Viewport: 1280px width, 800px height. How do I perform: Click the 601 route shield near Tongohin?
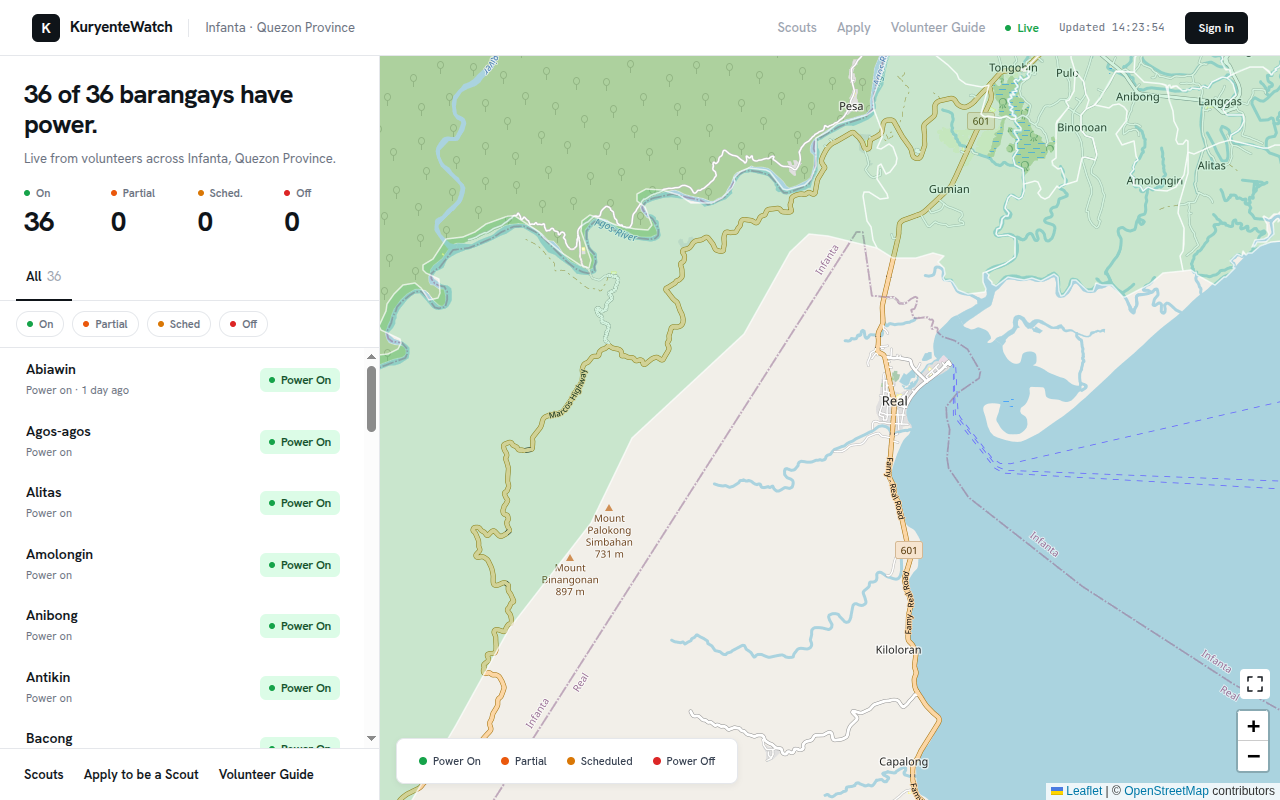tap(980, 121)
